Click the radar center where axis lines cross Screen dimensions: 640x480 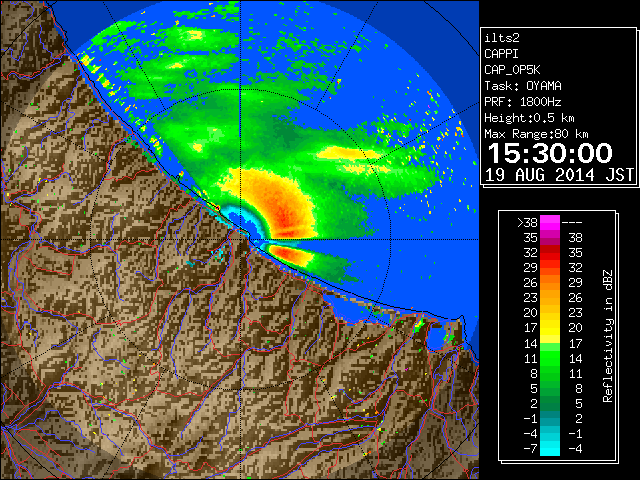pyautogui.click(x=240, y=240)
